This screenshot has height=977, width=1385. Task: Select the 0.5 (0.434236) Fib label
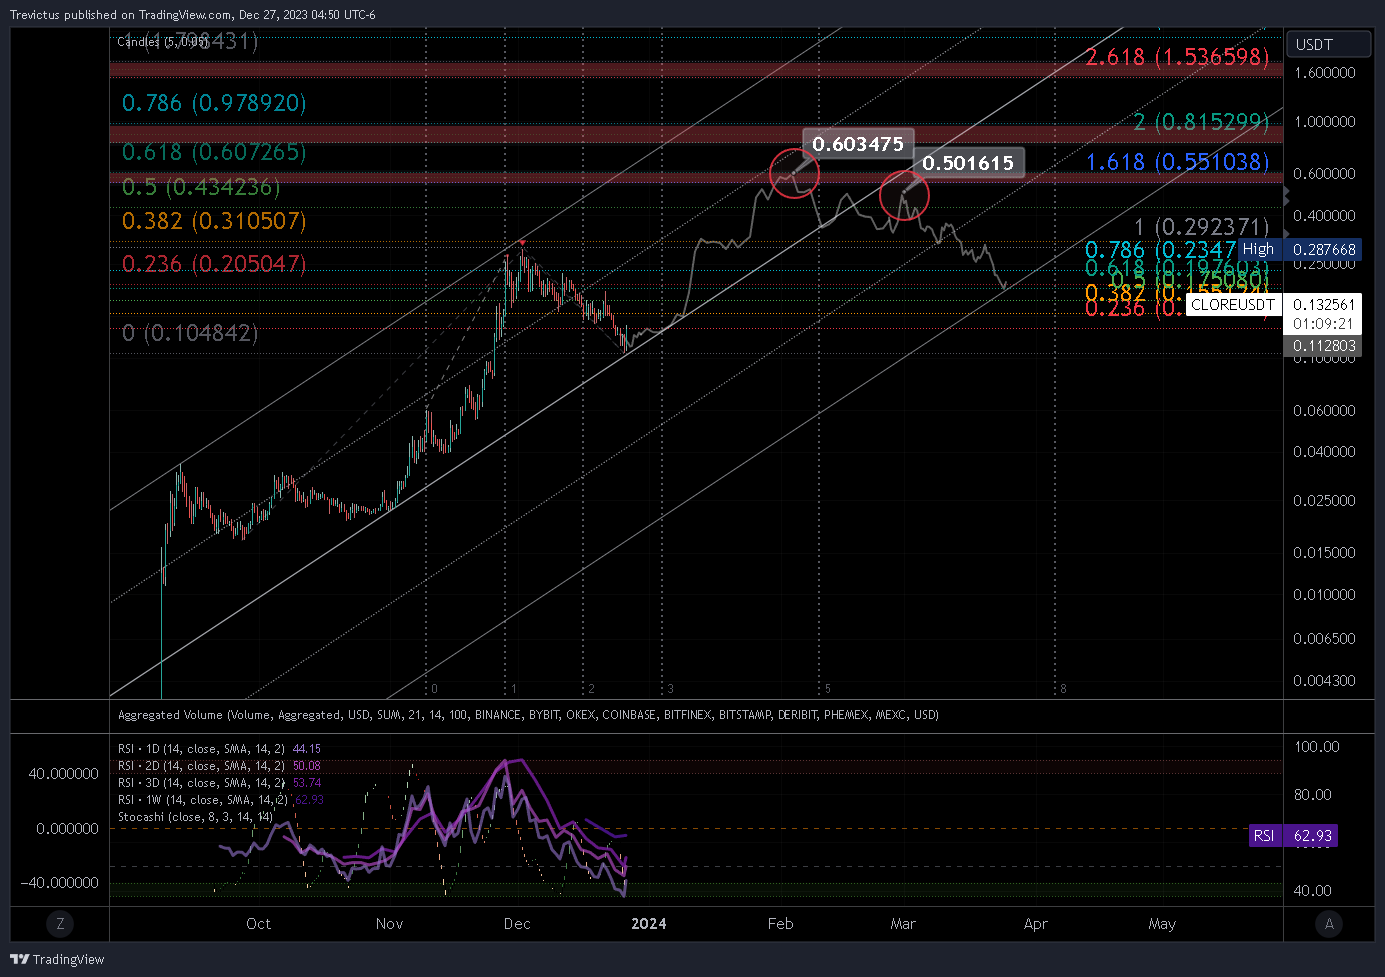[x=201, y=187]
